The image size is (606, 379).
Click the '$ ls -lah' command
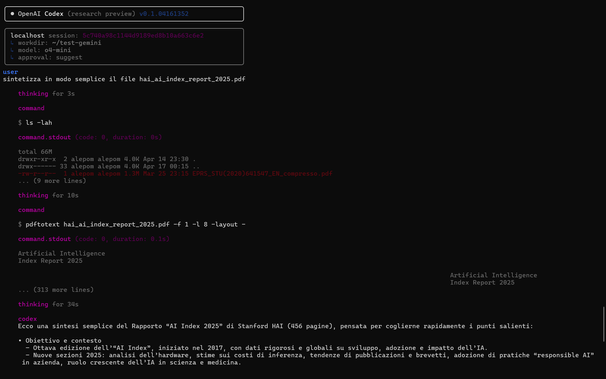click(35, 123)
